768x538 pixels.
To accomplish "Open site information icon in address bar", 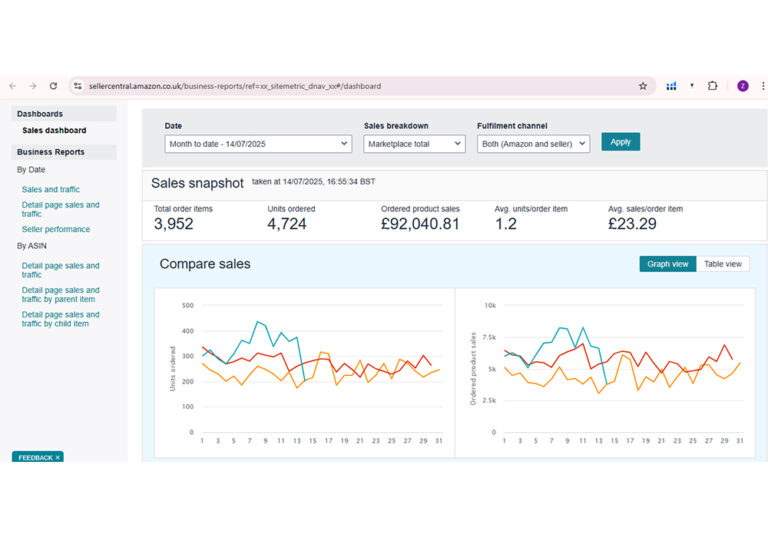I will coord(78,86).
